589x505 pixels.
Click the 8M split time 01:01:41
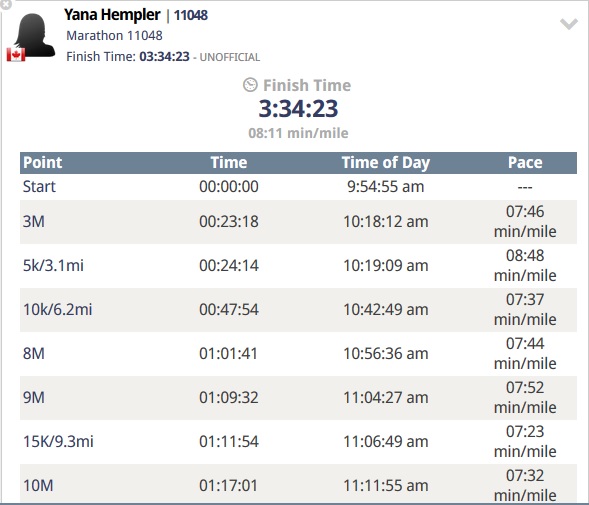coord(228,354)
